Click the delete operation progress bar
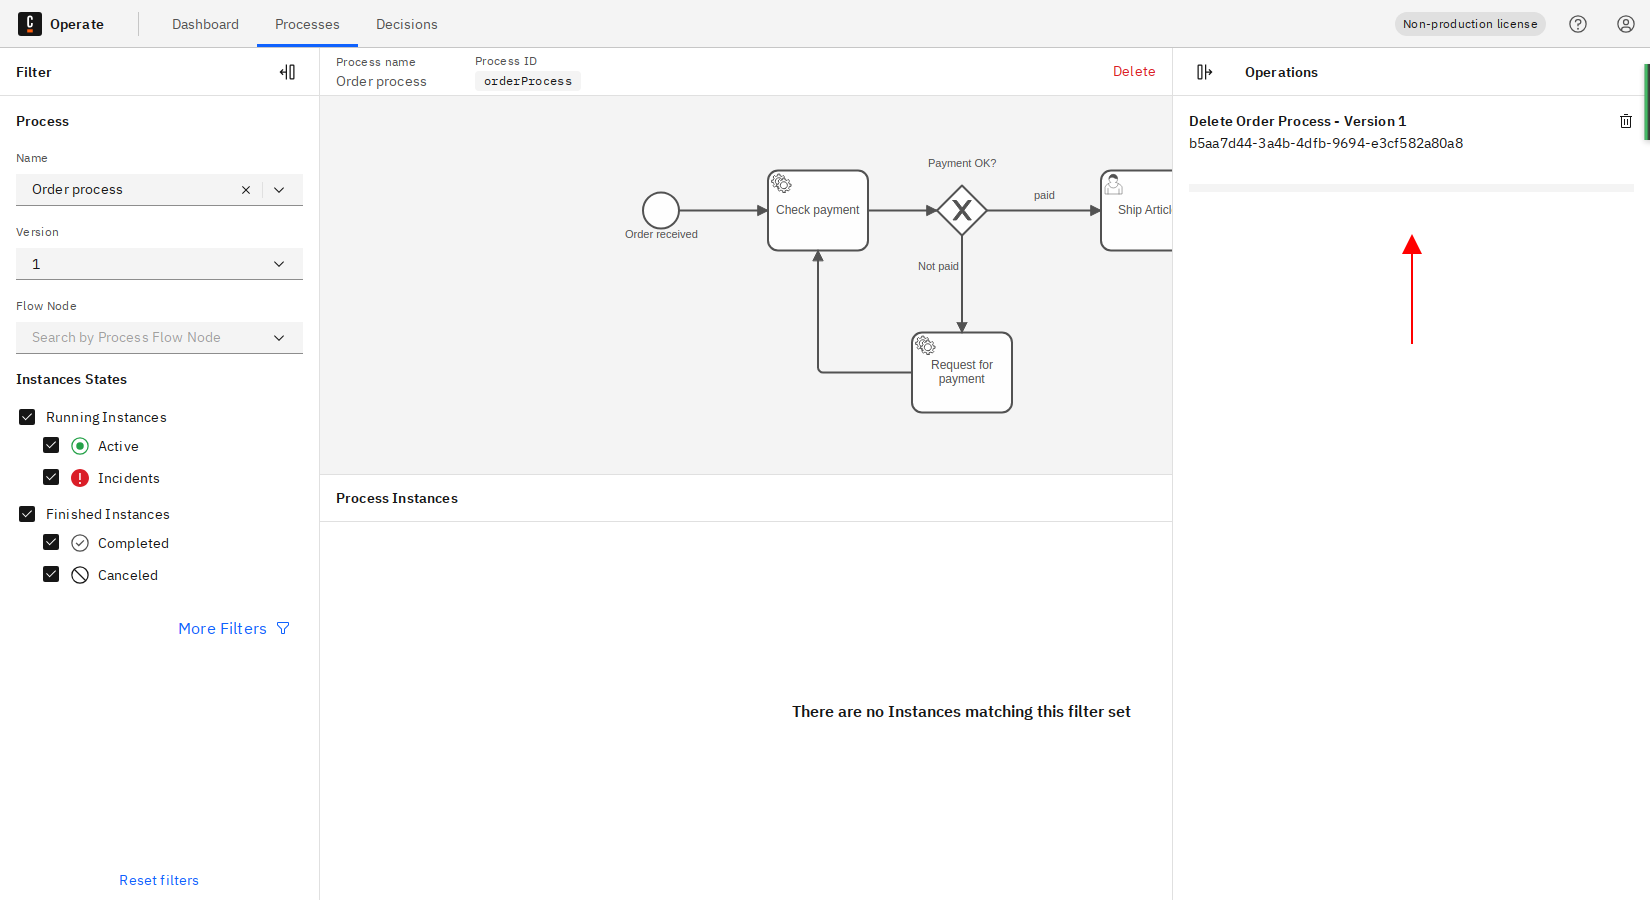 pos(1410,188)
